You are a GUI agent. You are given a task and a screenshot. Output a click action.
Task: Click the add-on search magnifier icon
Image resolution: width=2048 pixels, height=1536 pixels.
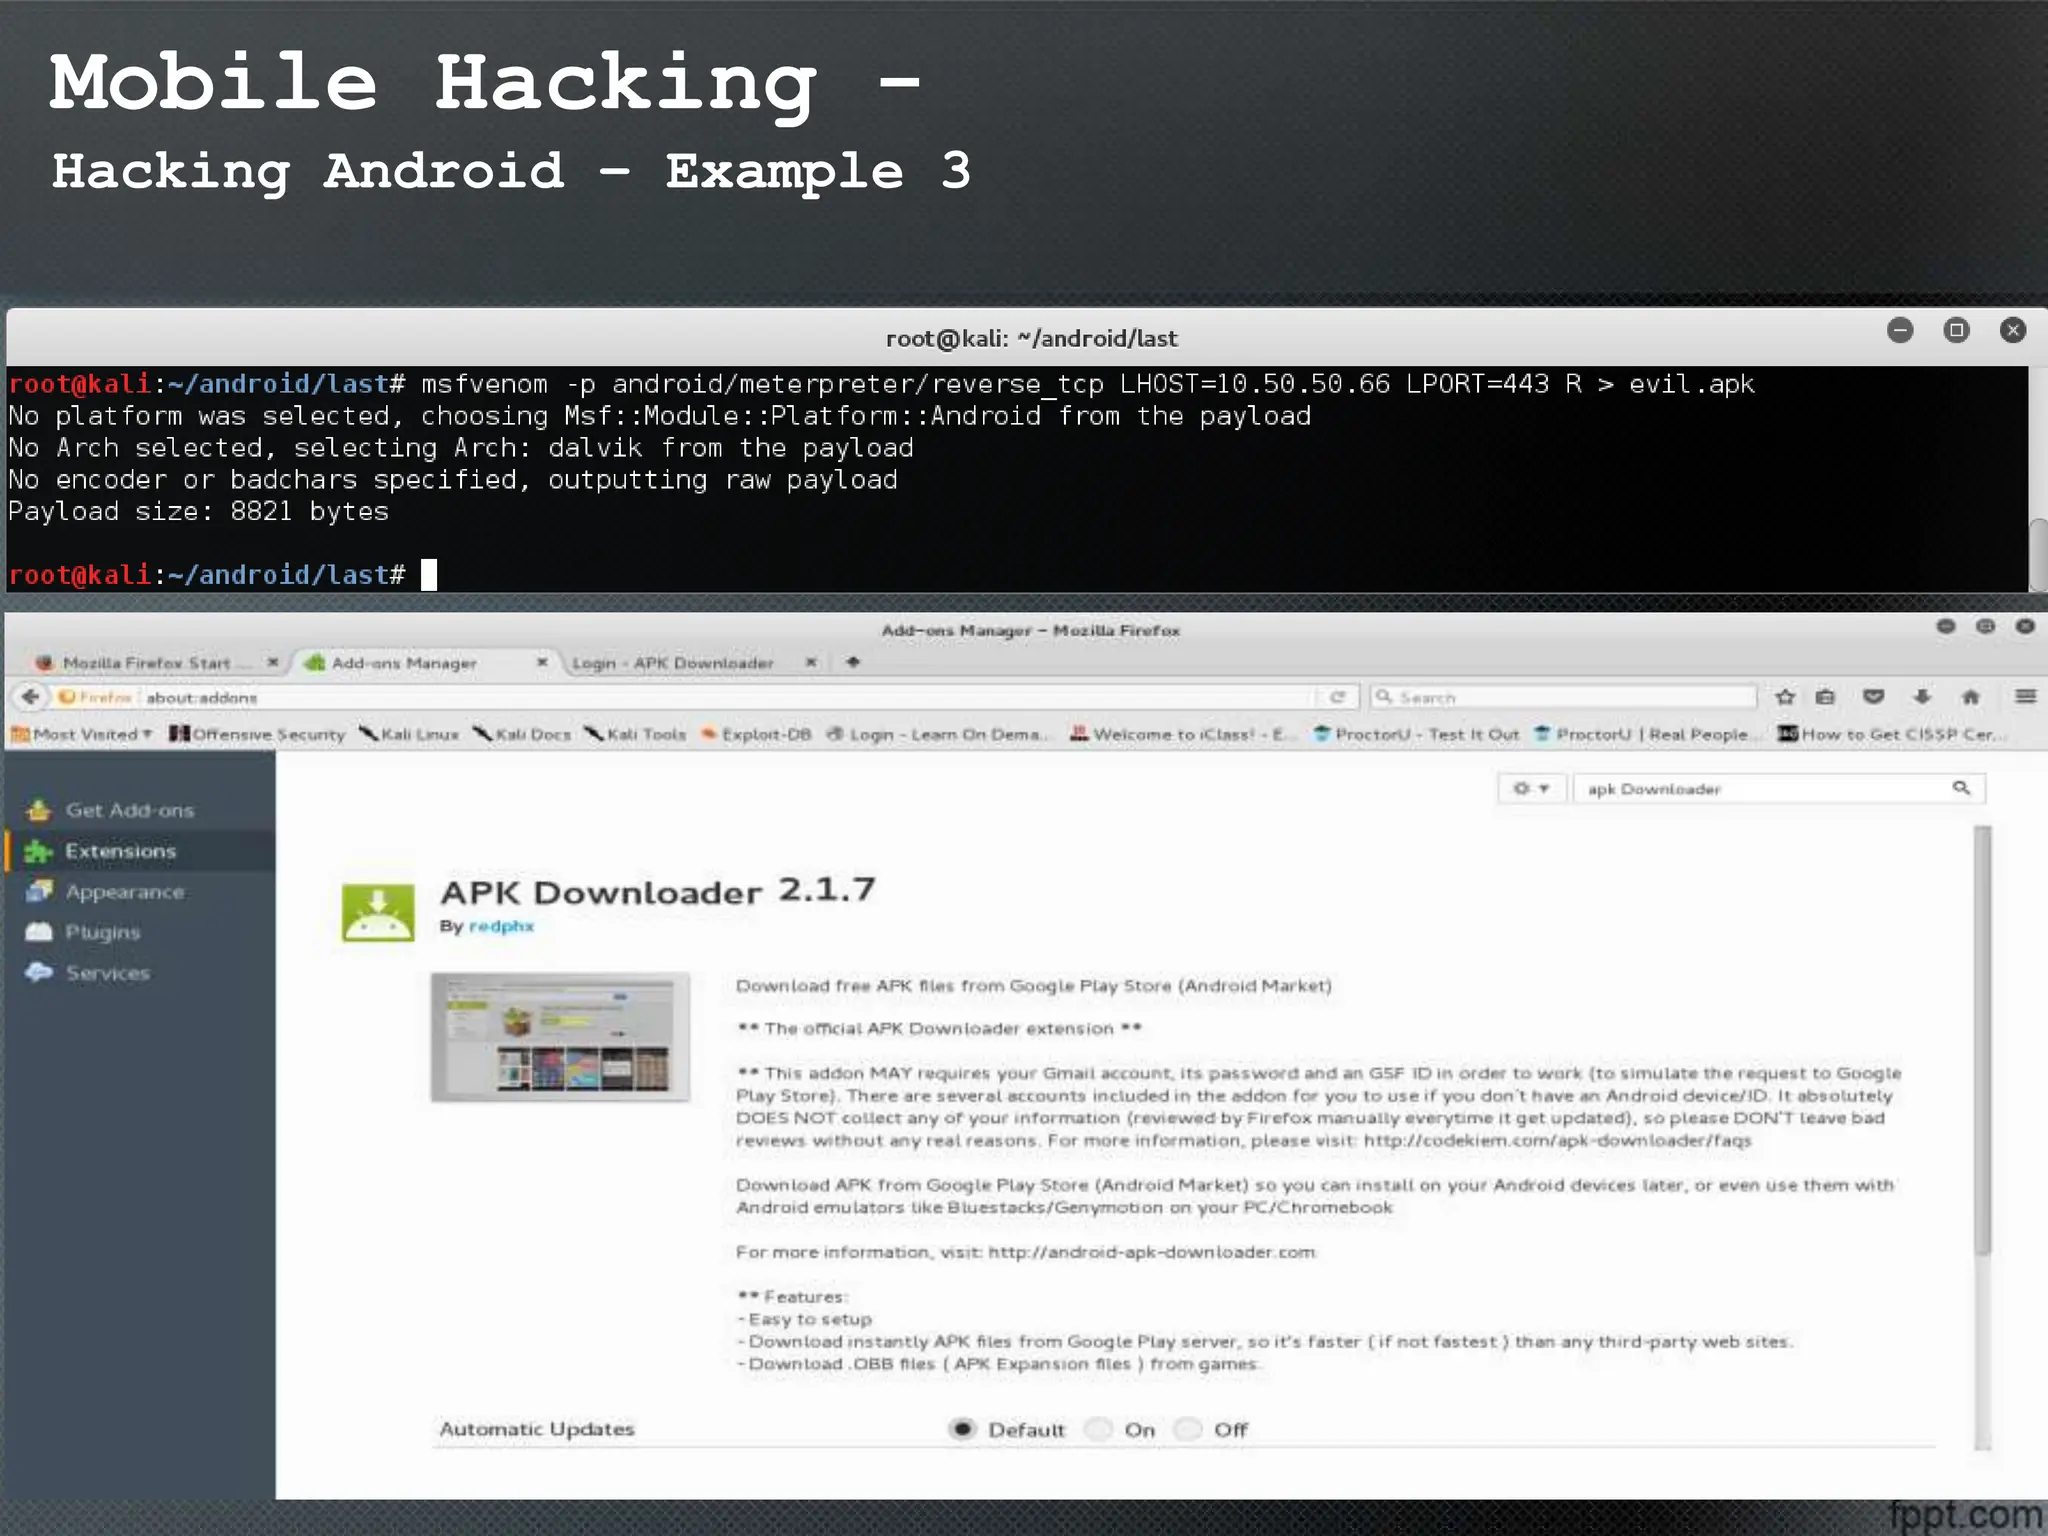coord(1961,788)
